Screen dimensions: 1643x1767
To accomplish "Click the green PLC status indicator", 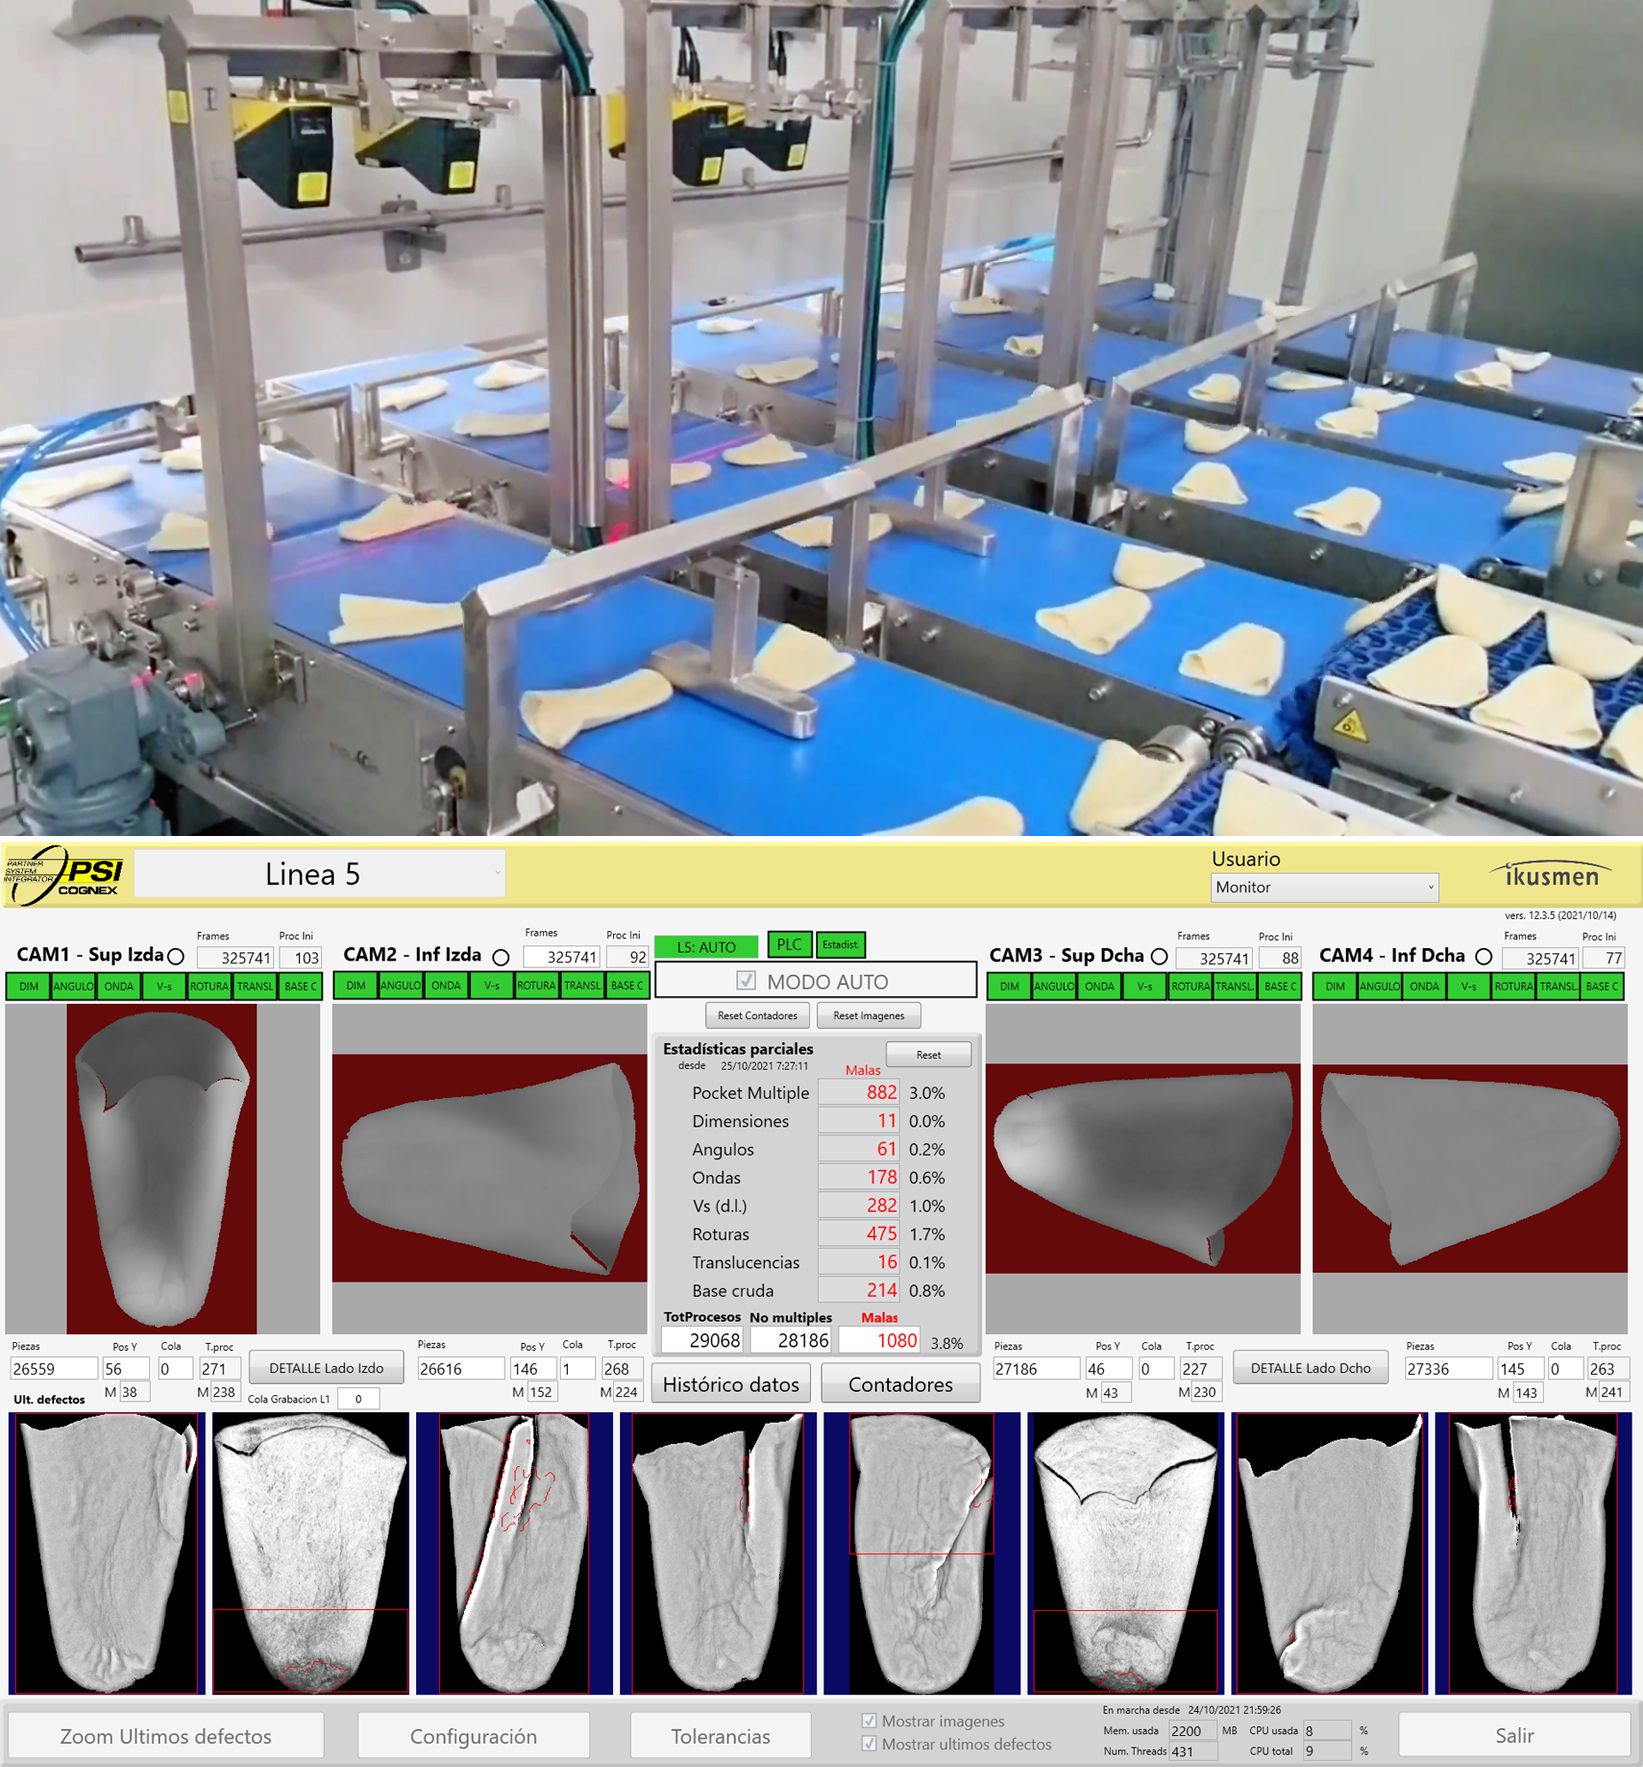I will click(789, 945).
